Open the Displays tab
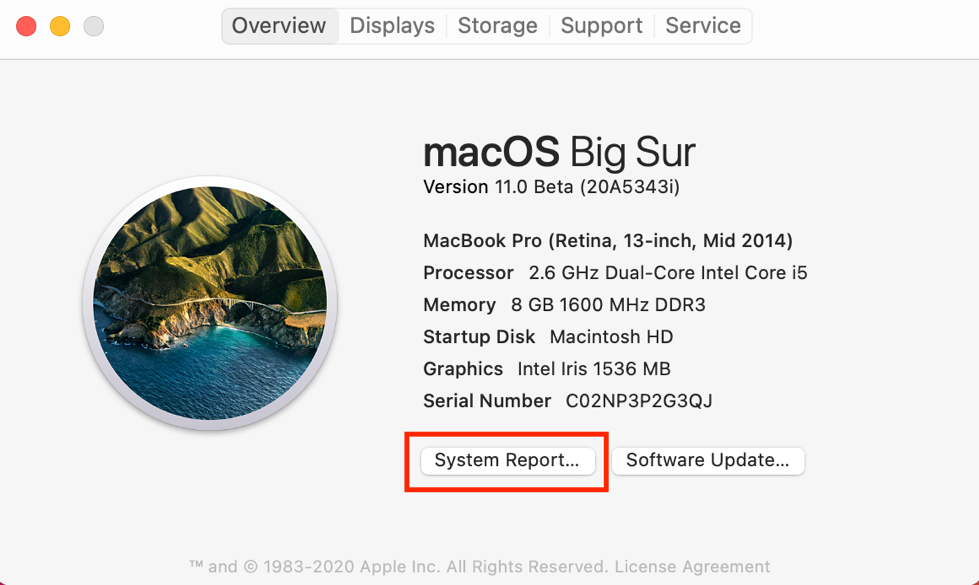979x585 pixels. click(x=392, y=26)
